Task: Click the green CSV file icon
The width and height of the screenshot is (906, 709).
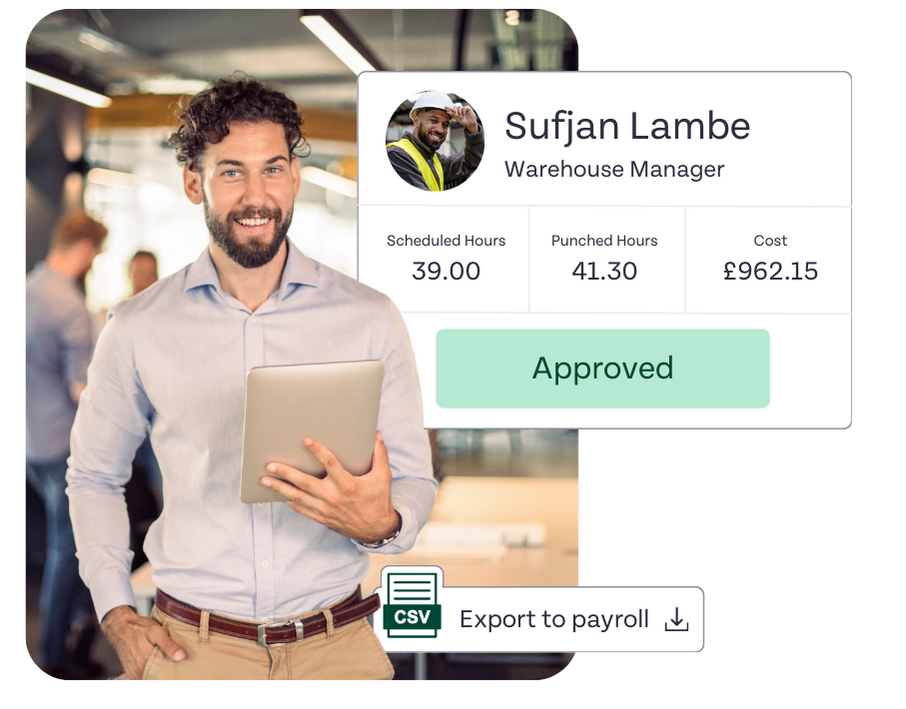Action: [411, 604]
